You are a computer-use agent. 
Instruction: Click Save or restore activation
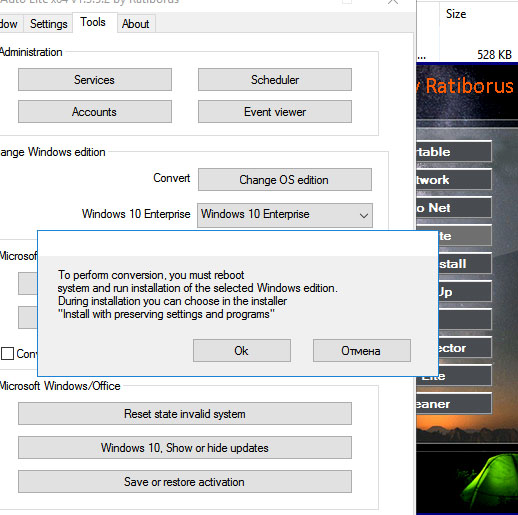[185, 481]
